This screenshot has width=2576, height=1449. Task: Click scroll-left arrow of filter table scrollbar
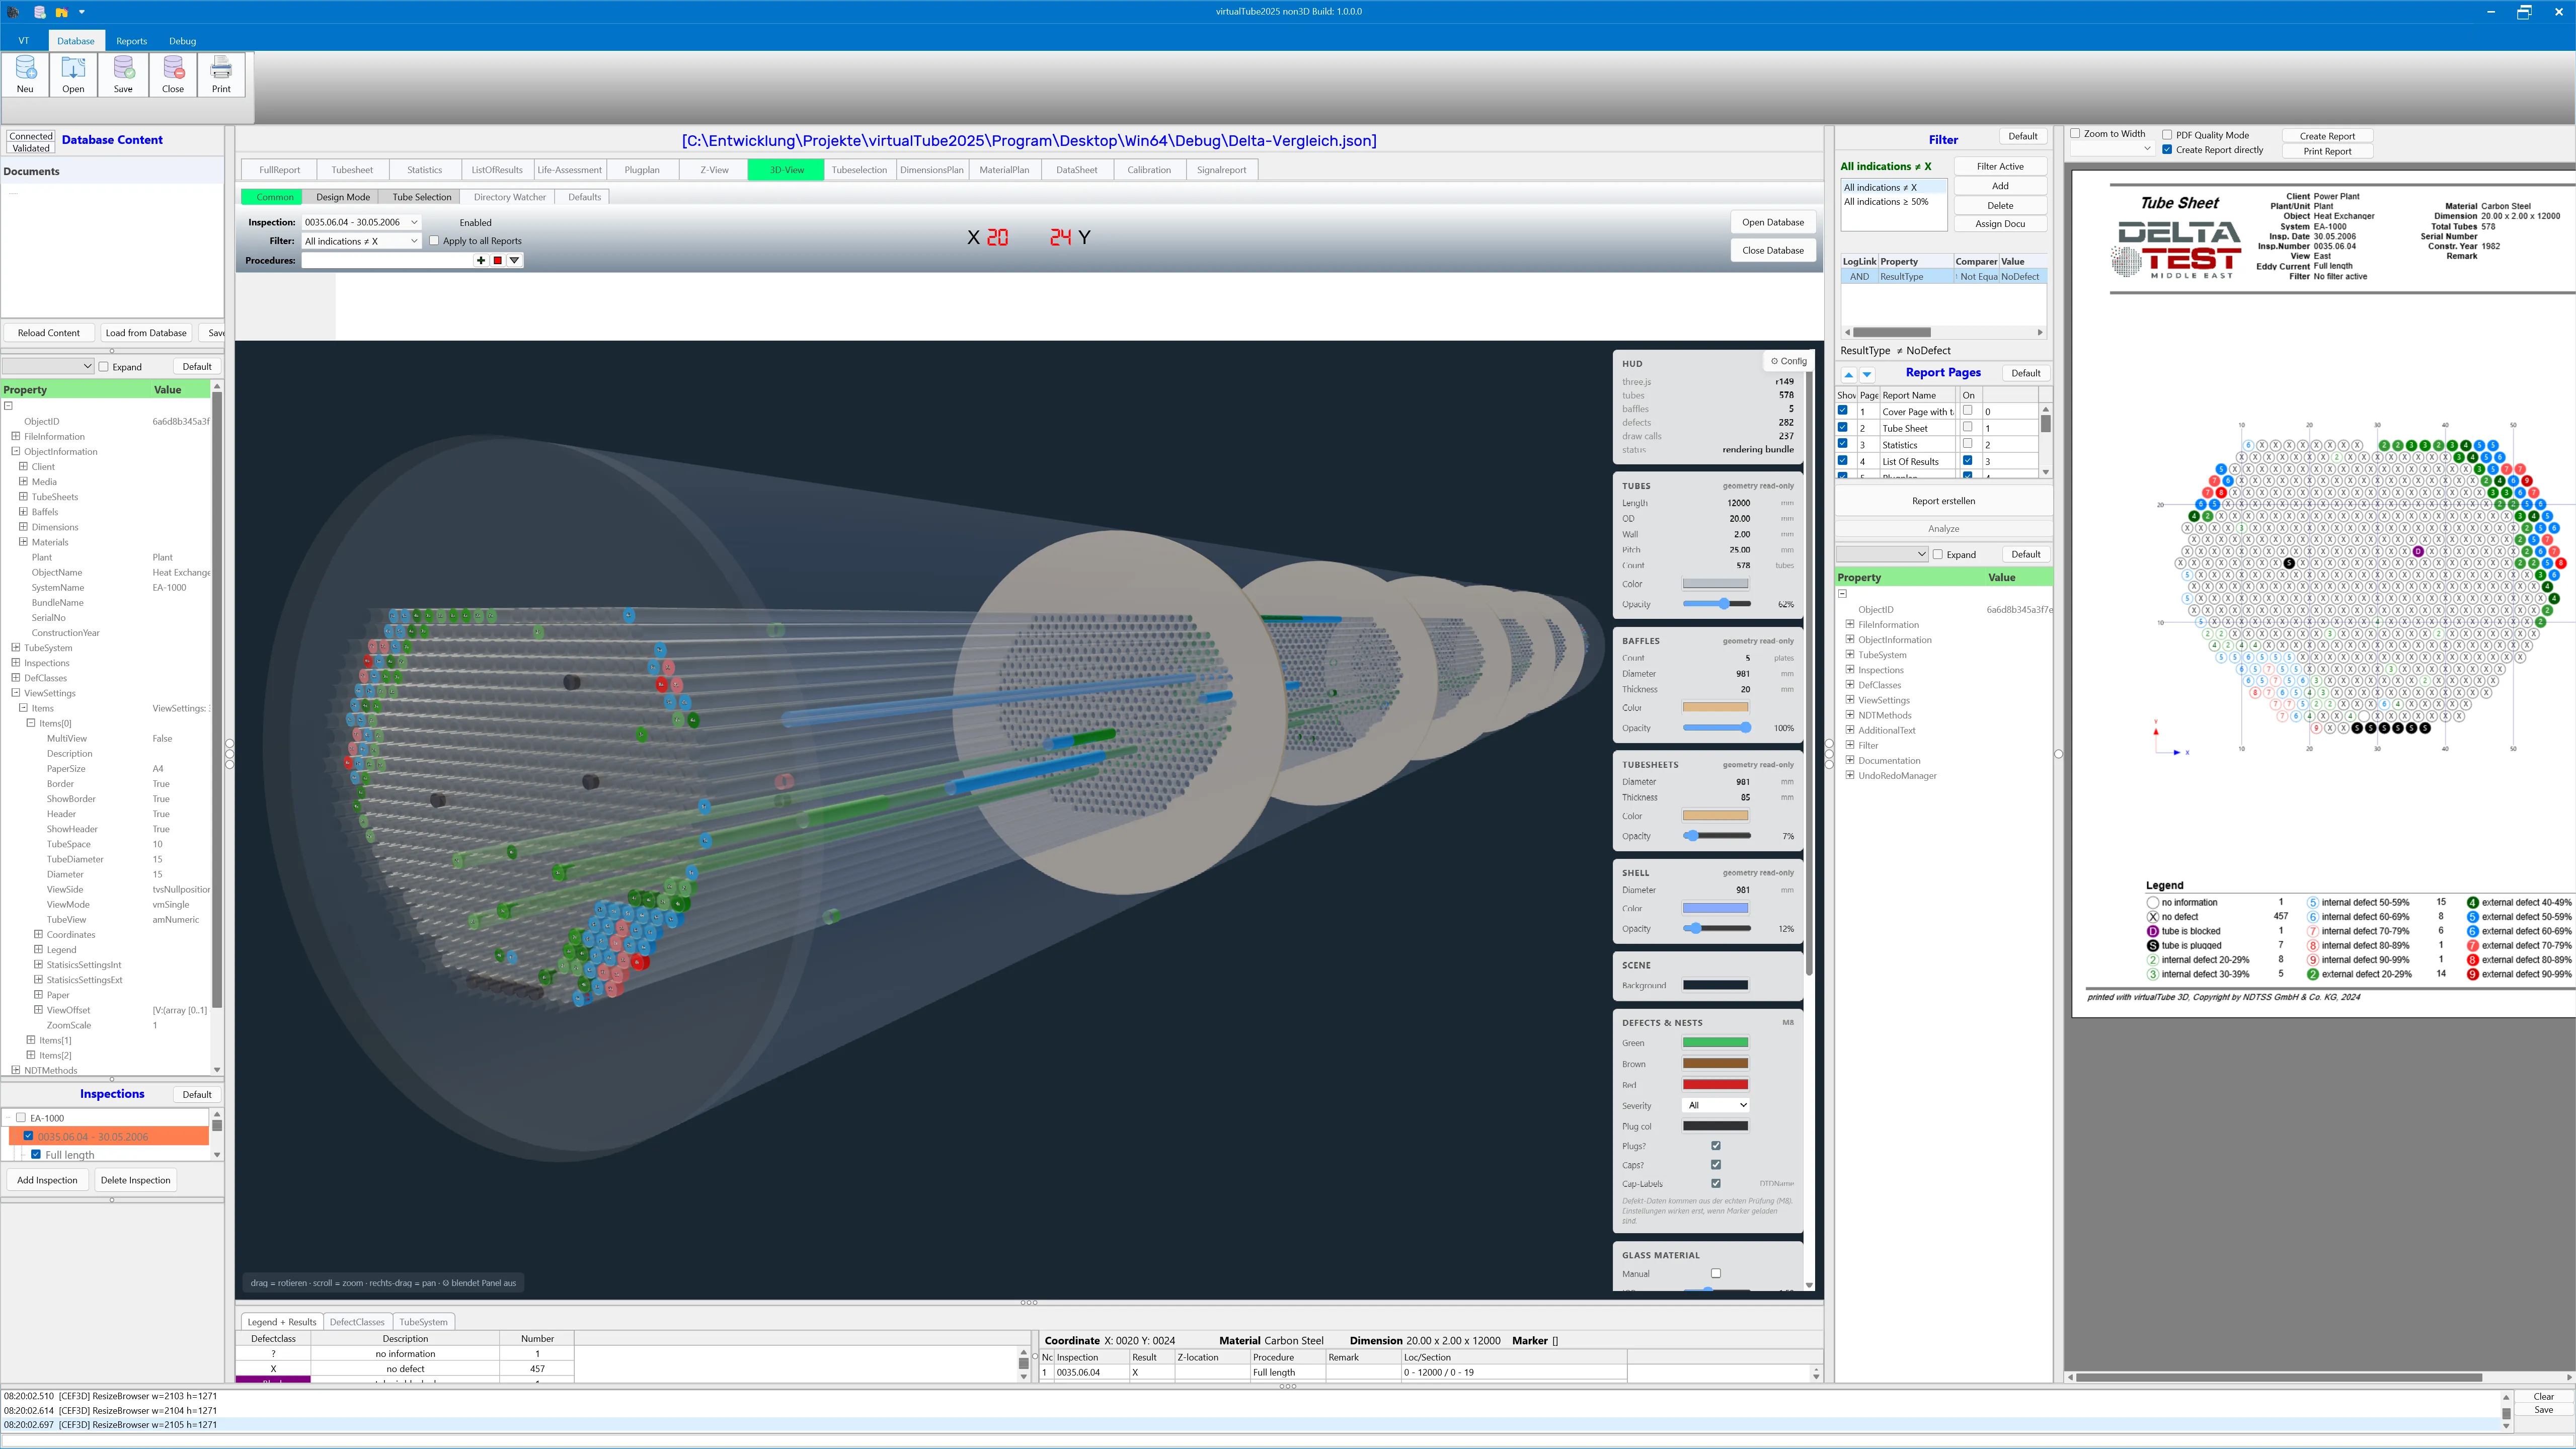(1847, 332)
